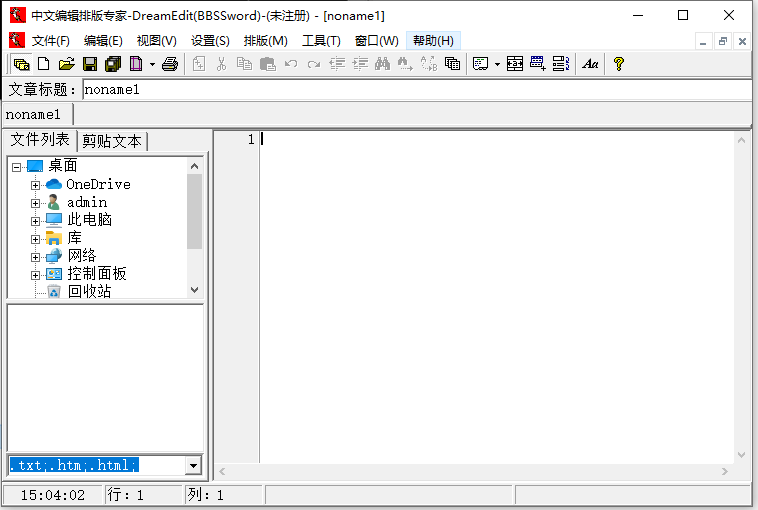Expand the OneDrive tree node
758x510 pixels.
(x=35, y=185)
